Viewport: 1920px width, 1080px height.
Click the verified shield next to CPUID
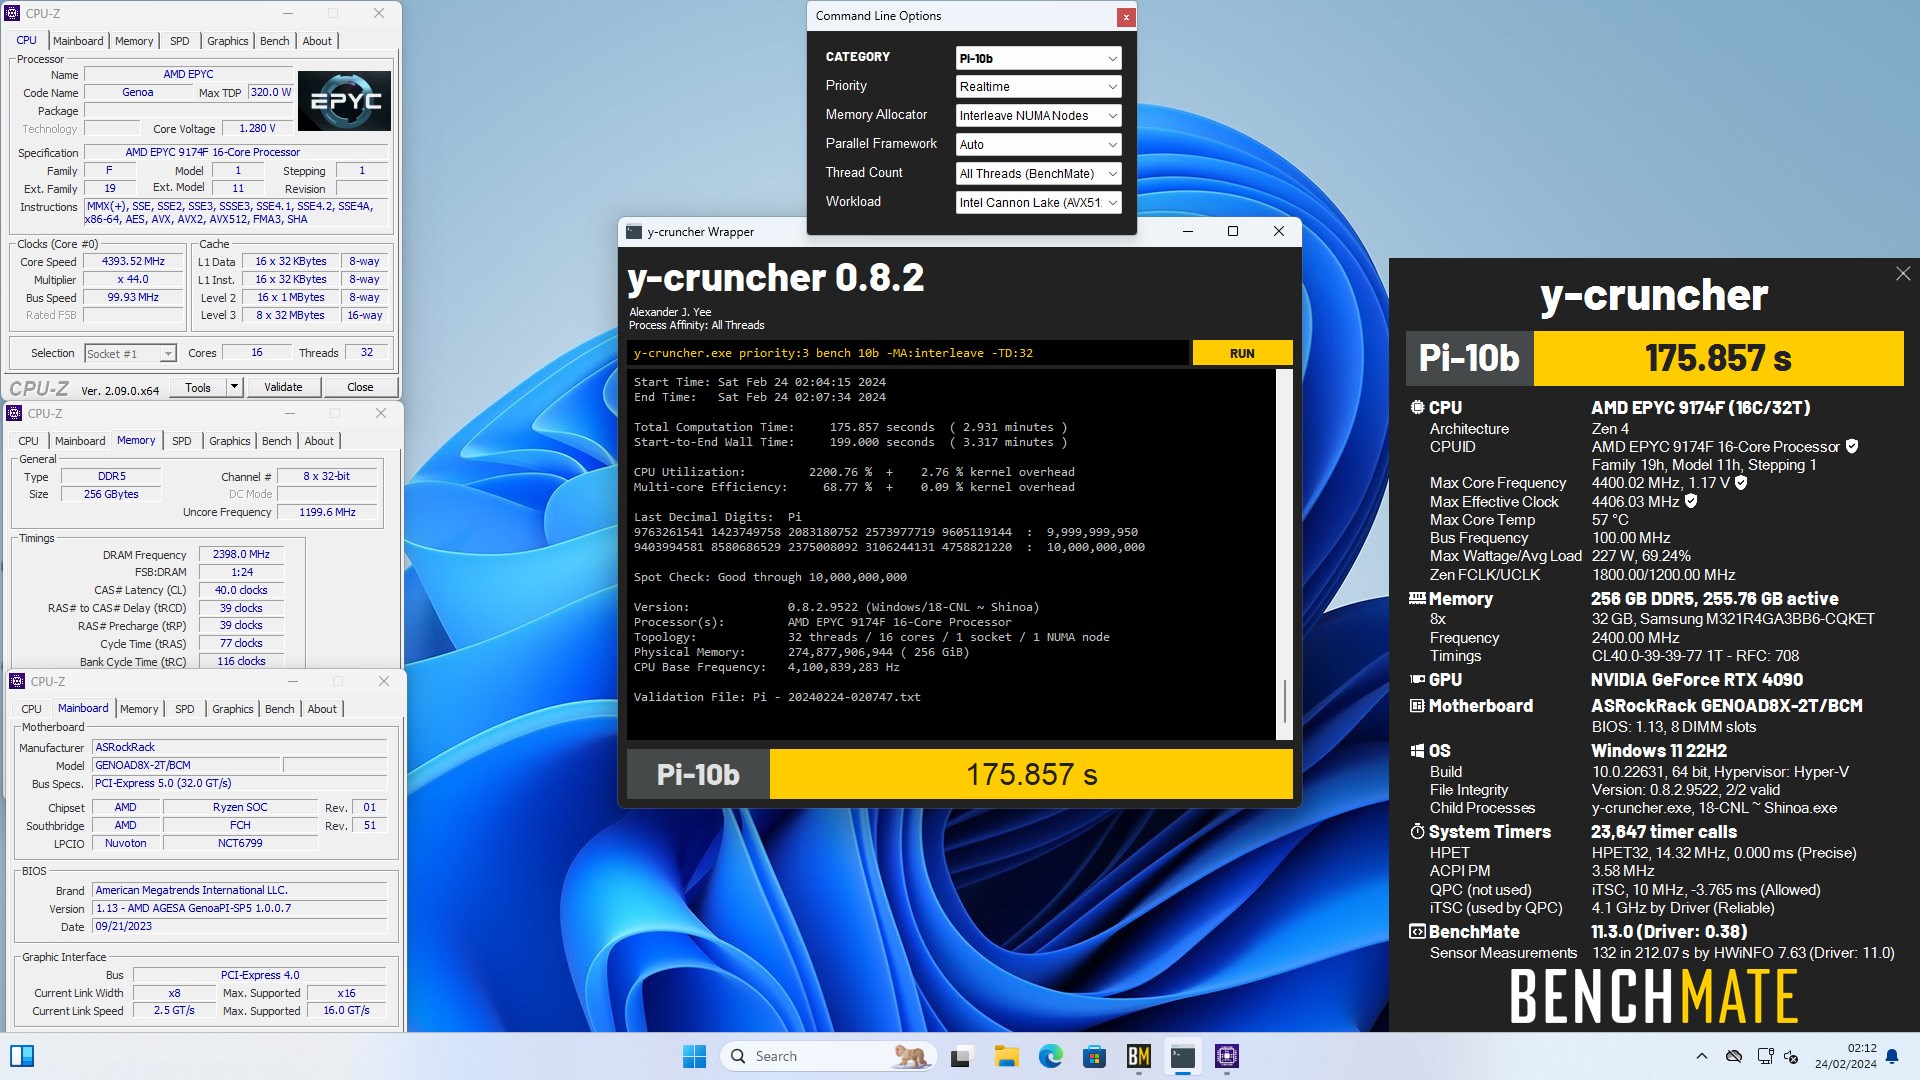pos(1852,447)
